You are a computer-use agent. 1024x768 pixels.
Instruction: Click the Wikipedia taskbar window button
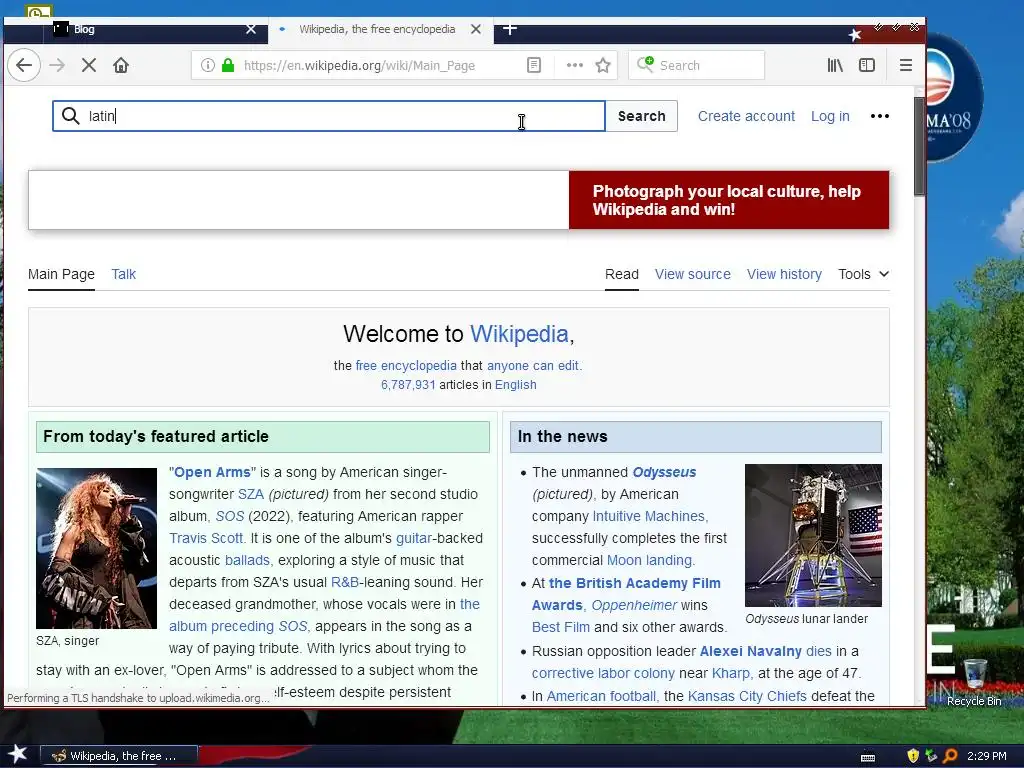pyautogui.click(x=119, y=756)
